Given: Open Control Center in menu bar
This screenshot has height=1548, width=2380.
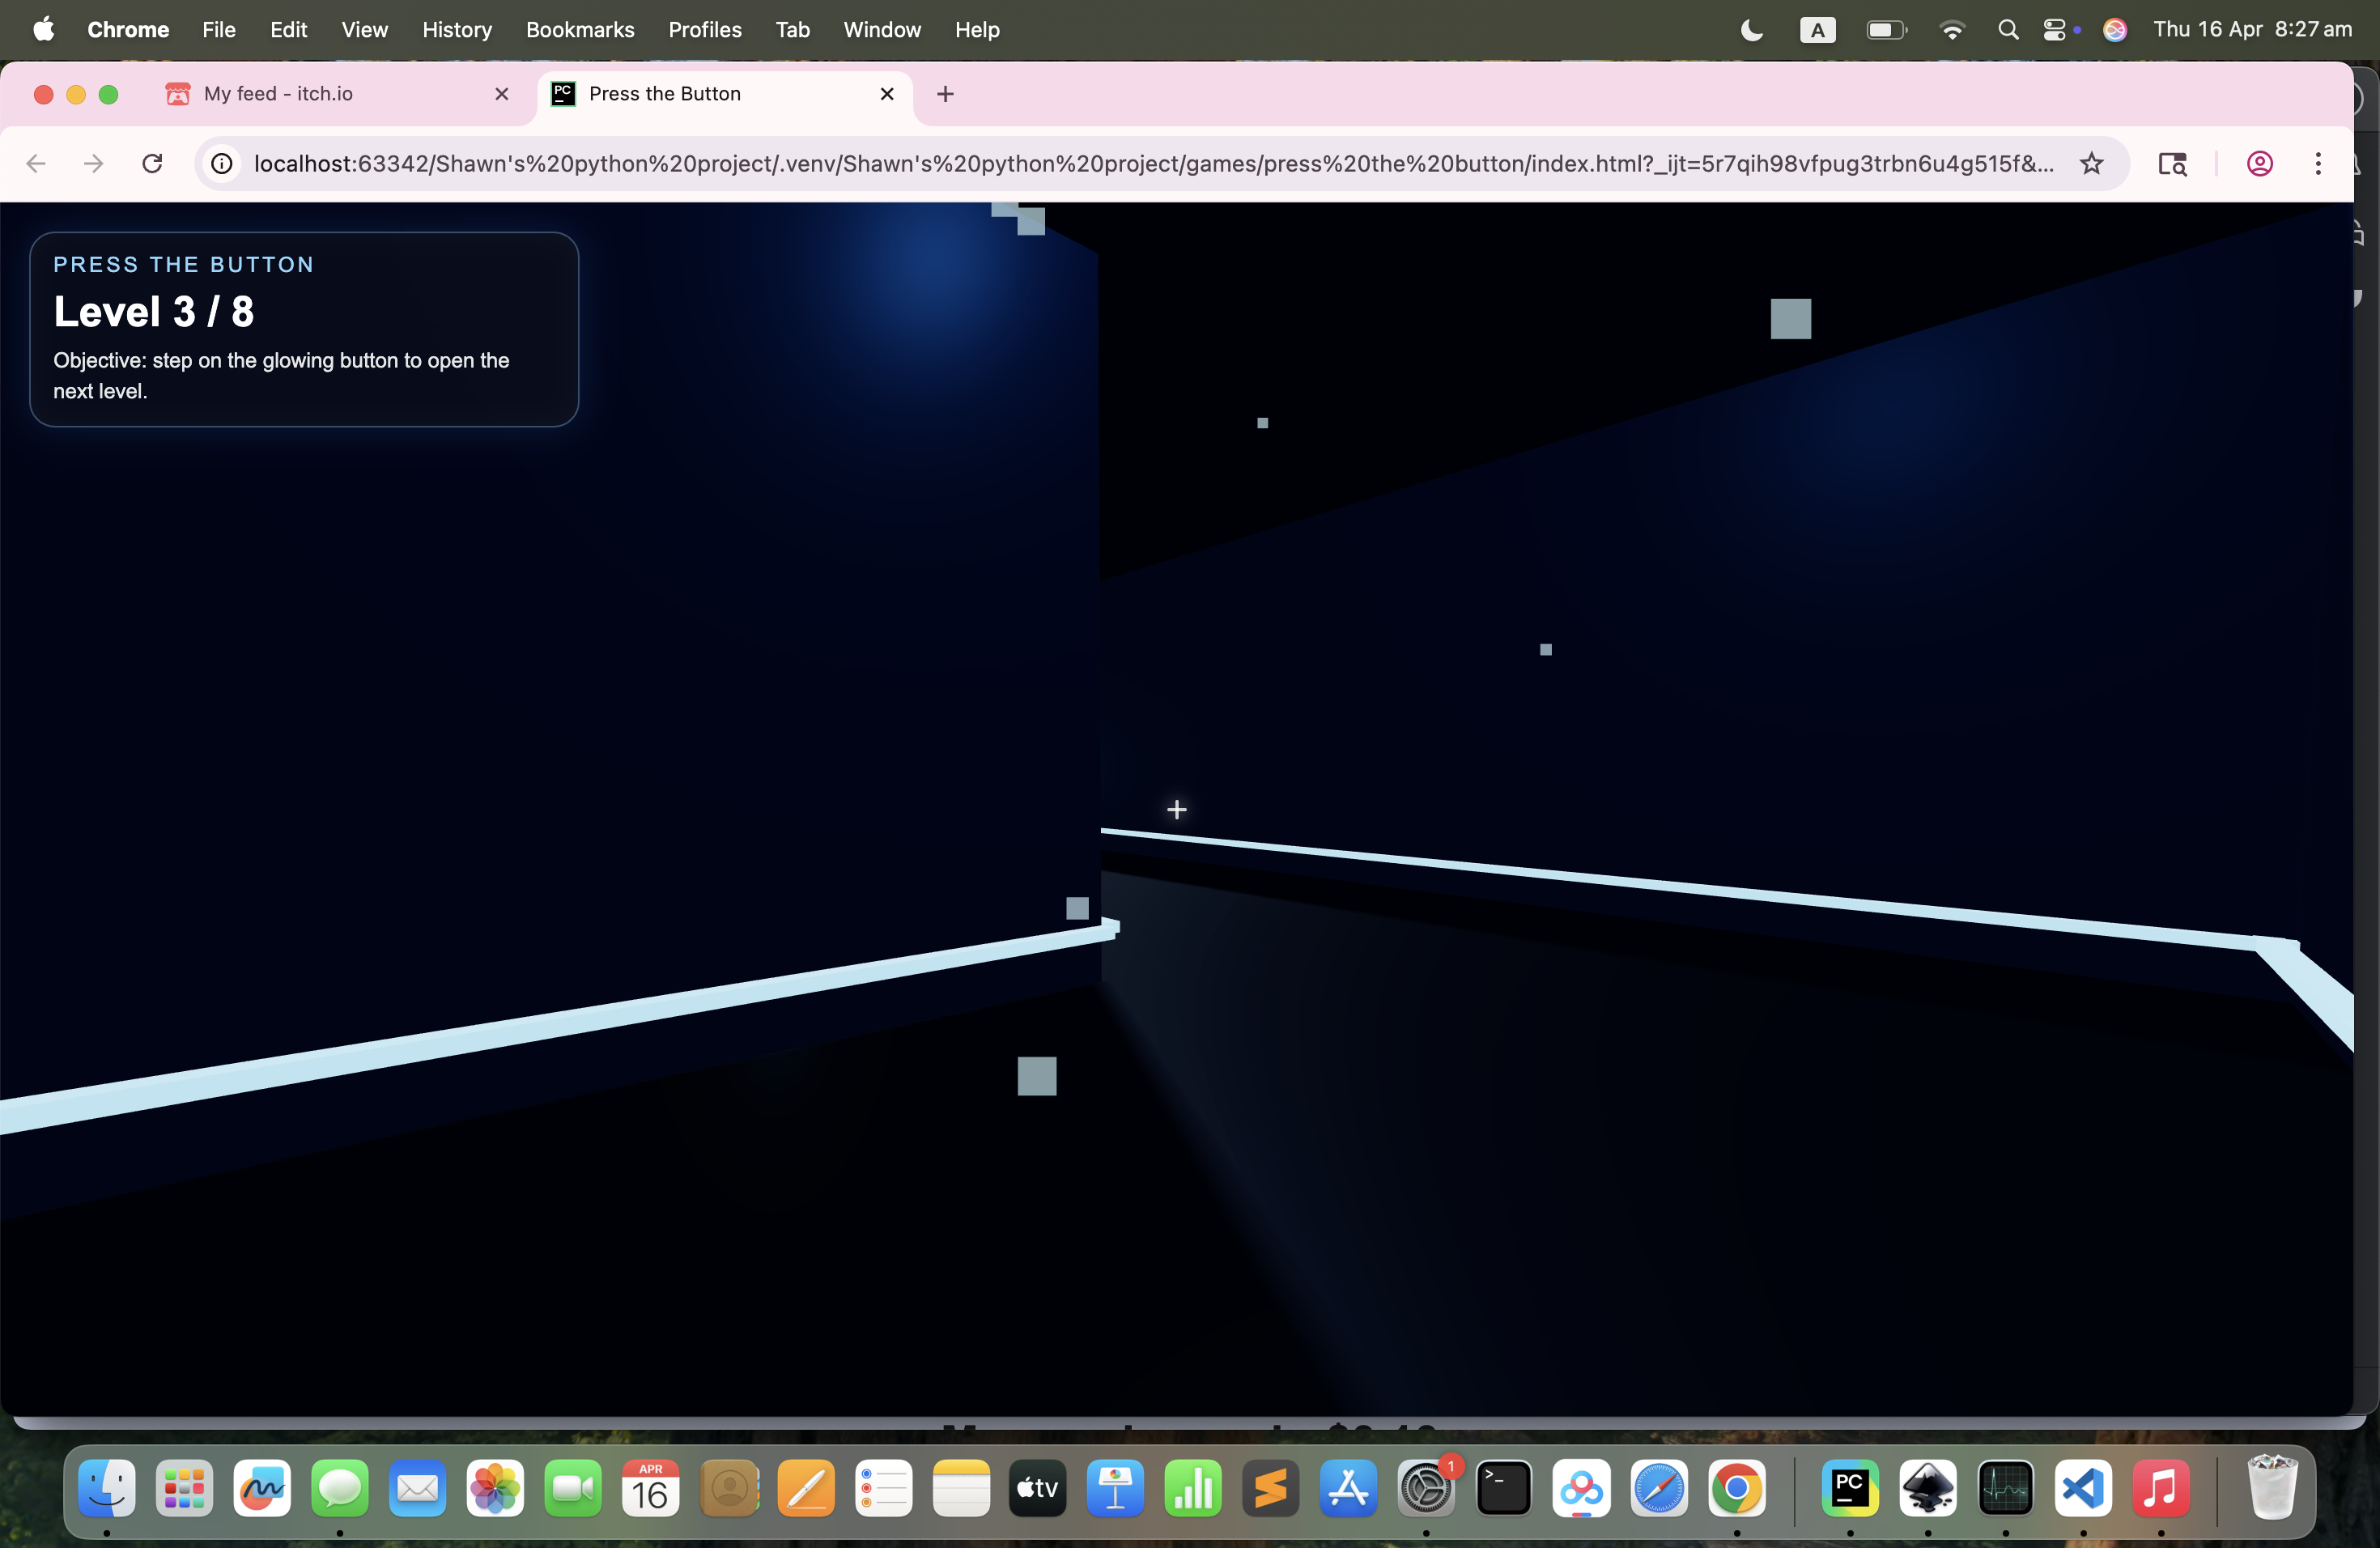Looking at the screenshot, I should pos(2054,30).
